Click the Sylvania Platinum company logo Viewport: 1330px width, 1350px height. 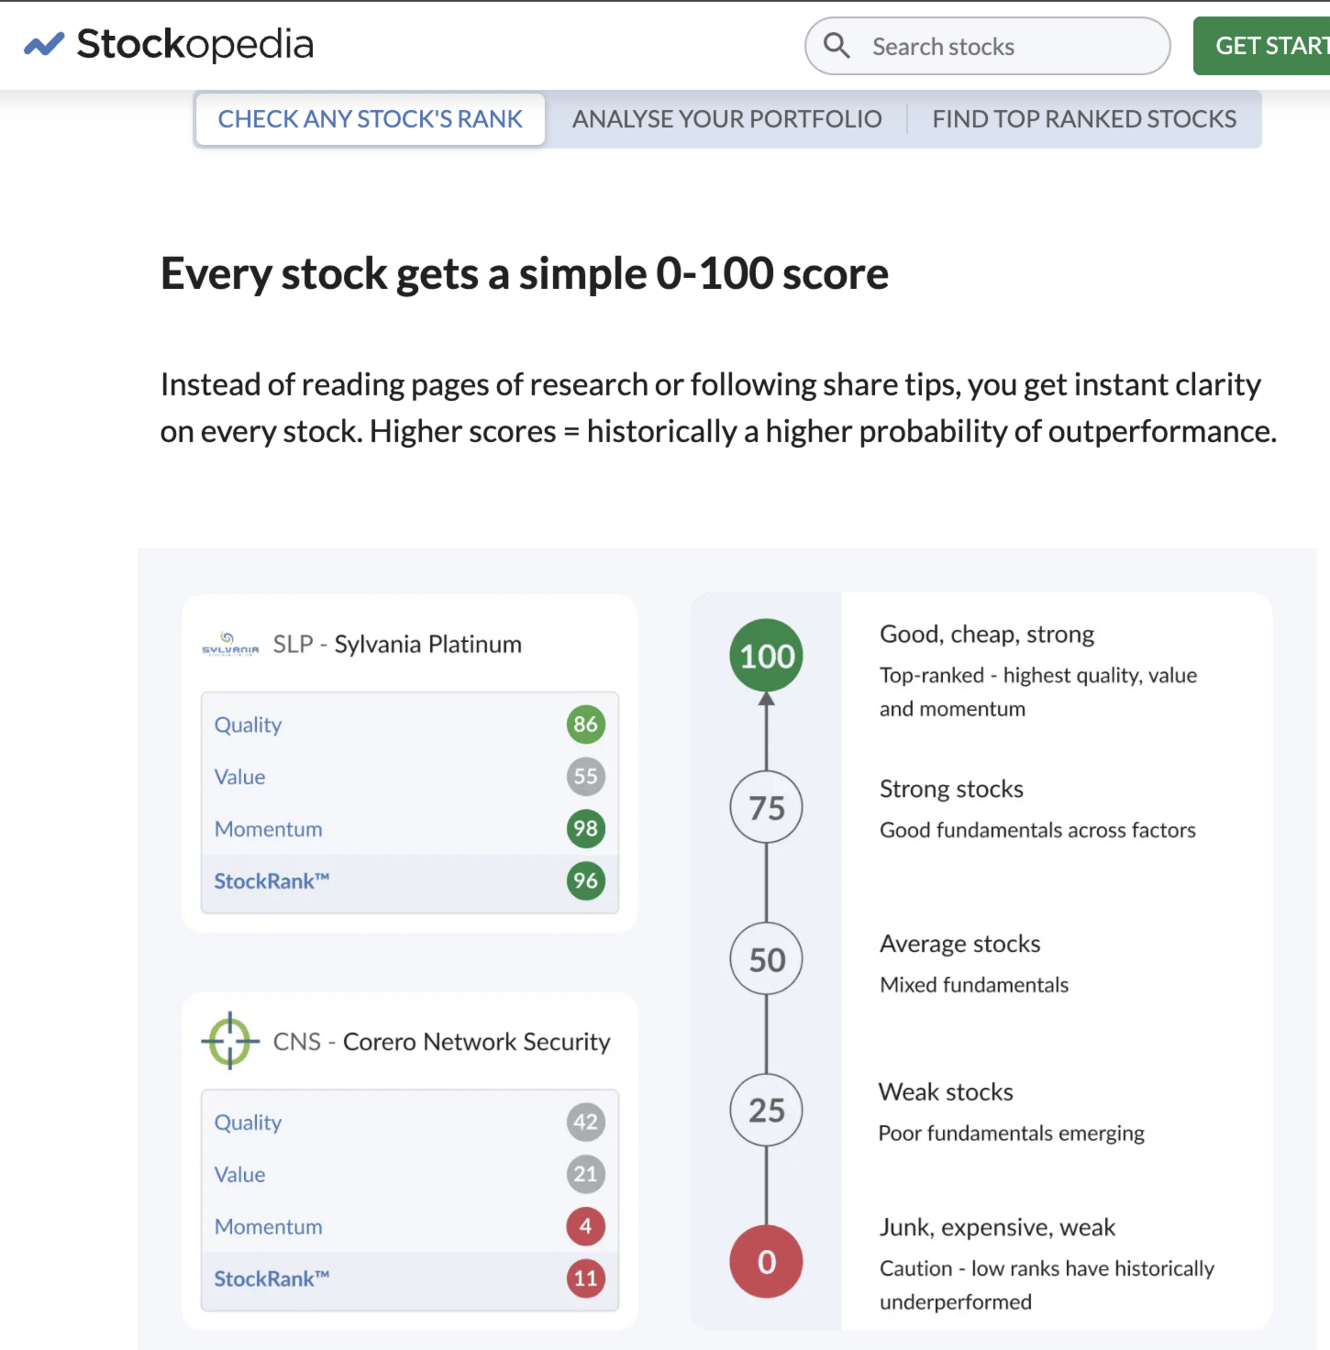[230, 644]
